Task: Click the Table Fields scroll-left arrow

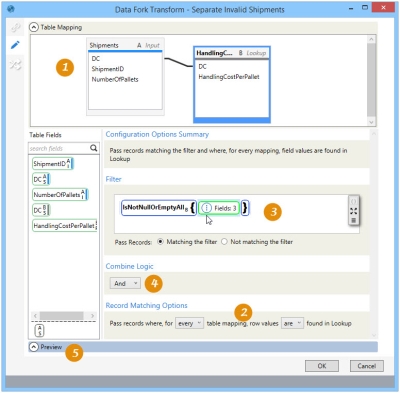Action: [x=35, y=315]
